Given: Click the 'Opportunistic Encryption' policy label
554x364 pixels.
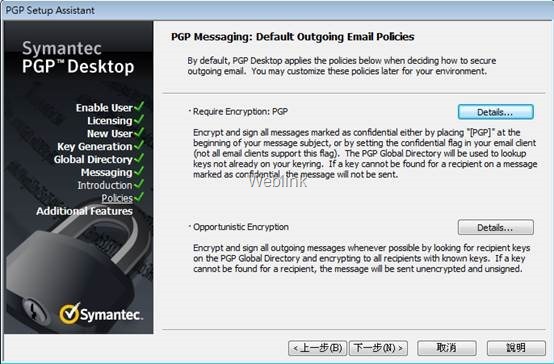Looking at the screenshot, I should coord(241,227).
